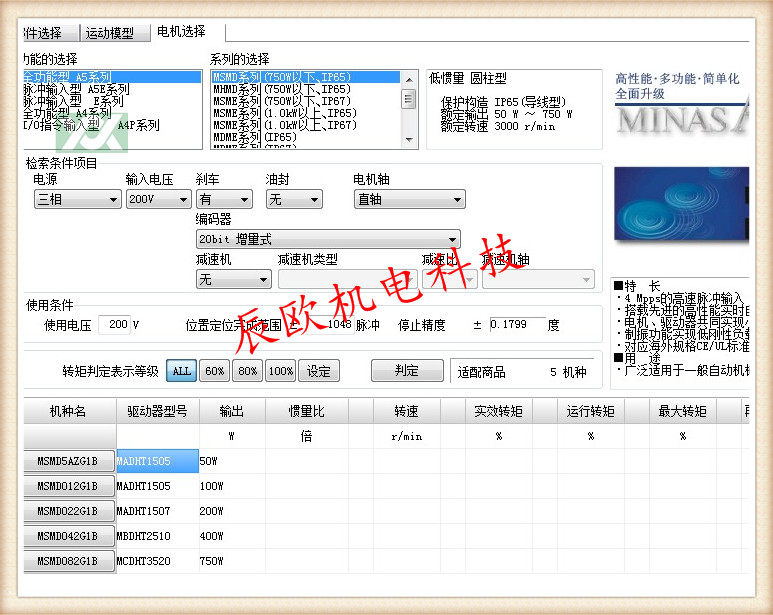The height and width of the screenshot is (615, 773).
Task: Click the MINAS A logo image
Action: pyautogui.click(x=682, y=120)
